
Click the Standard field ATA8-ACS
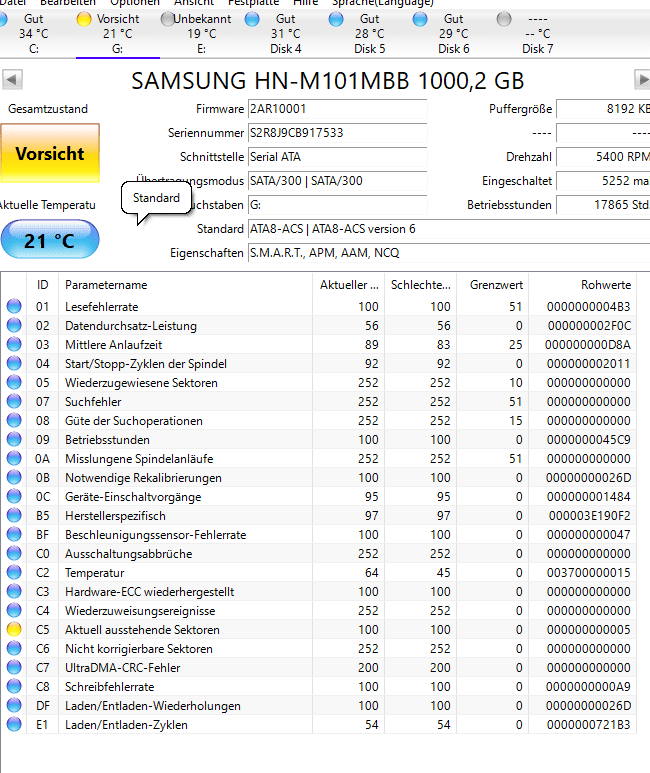tap(449, 229)
